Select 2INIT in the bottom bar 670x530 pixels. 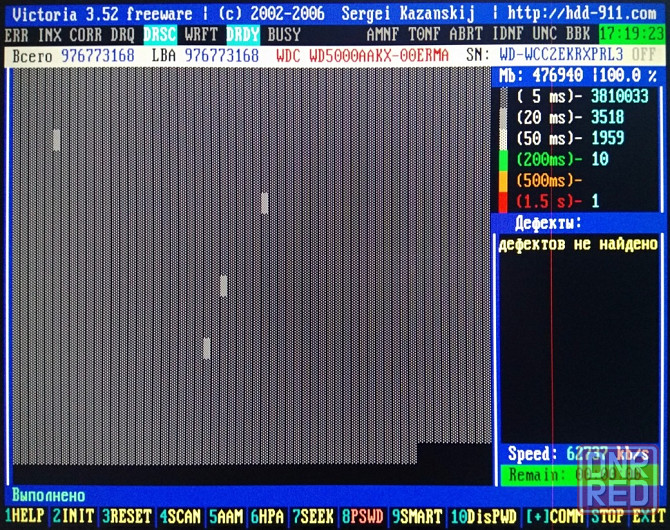(73, 517)
